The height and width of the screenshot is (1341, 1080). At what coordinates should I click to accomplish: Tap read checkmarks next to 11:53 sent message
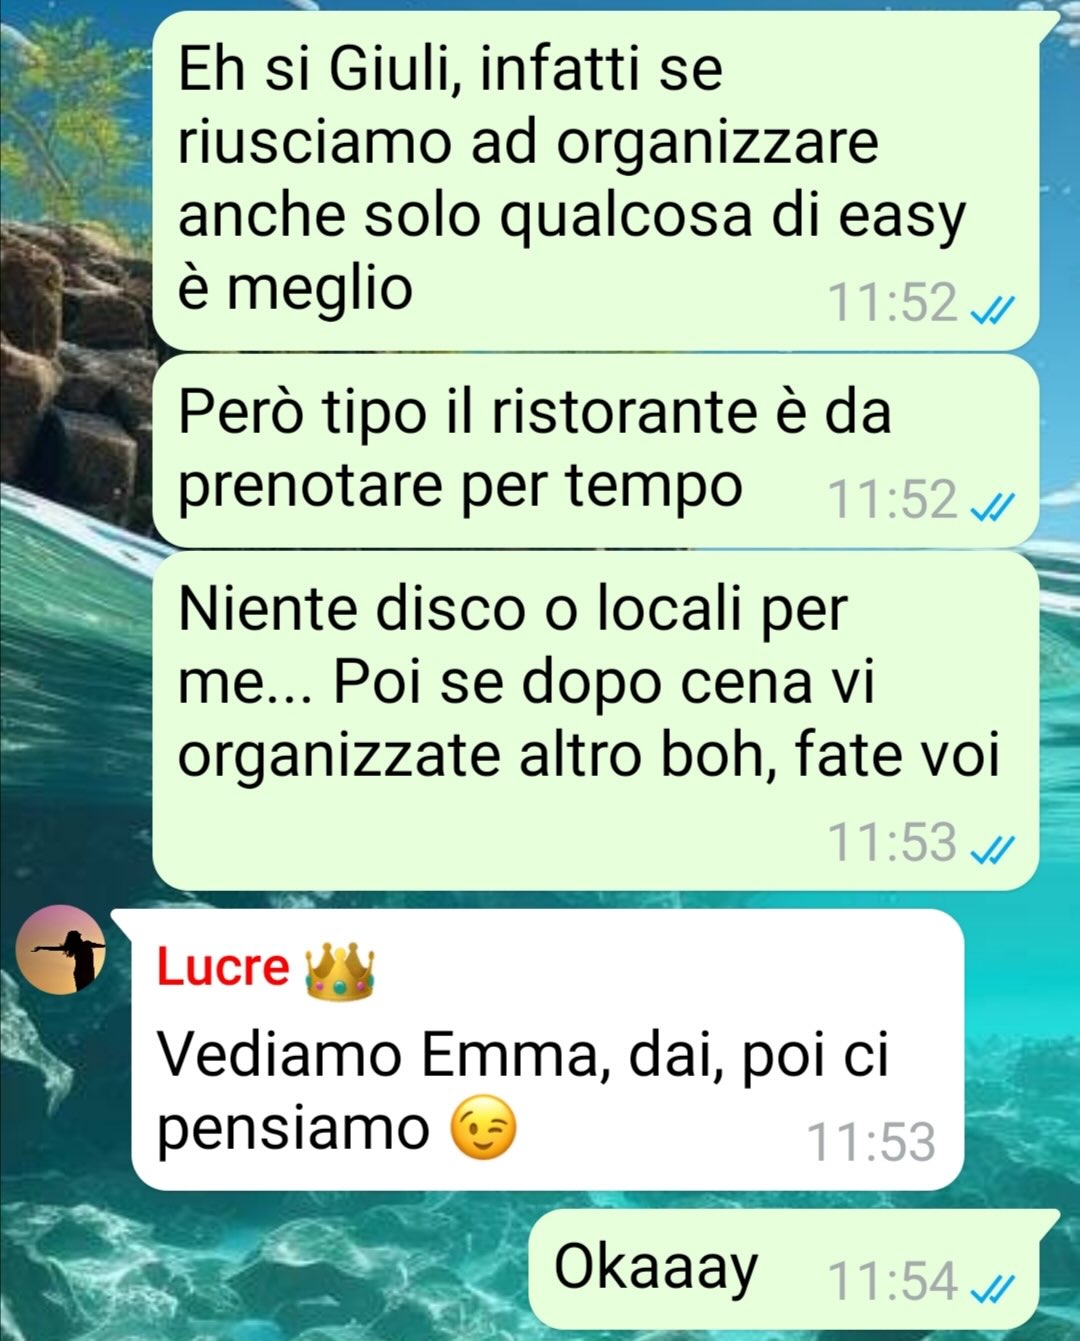pyautogui.click(x=993, y=850)
